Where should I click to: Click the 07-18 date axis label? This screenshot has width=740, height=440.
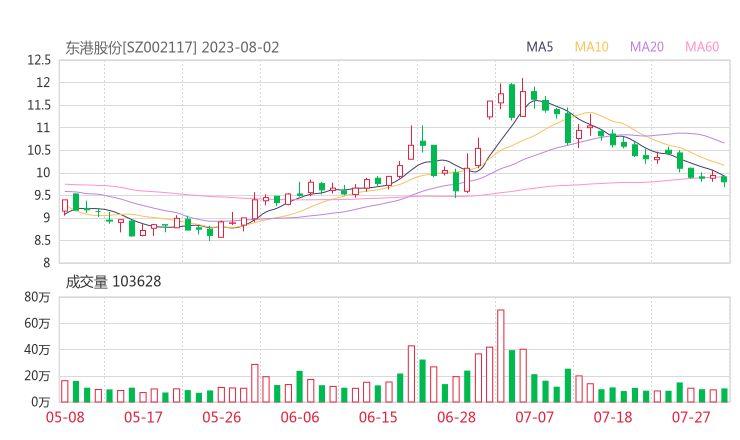click(x=613, y=417)
